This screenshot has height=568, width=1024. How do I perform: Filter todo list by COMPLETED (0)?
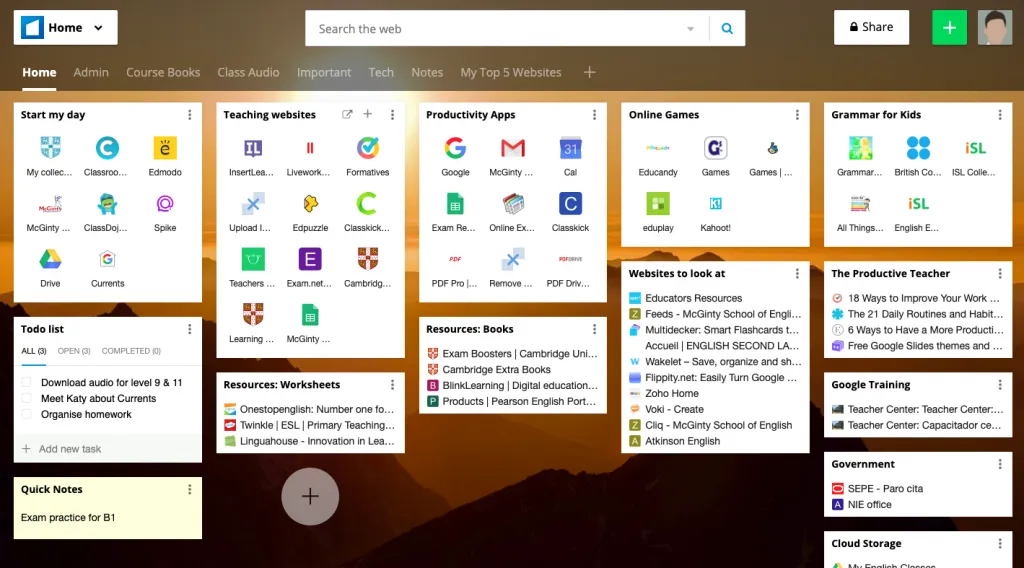[131, 351]
